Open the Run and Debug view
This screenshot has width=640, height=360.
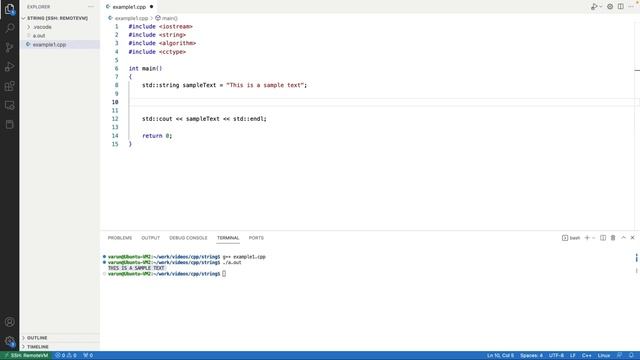[9, 67]
